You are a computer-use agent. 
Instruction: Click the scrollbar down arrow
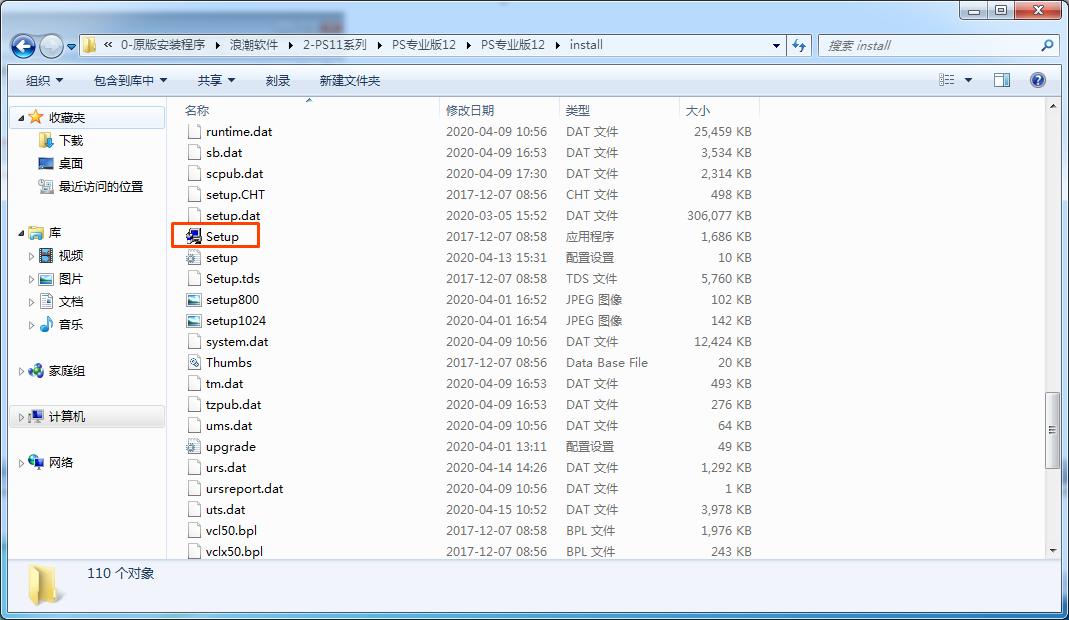coord(1052,551)
